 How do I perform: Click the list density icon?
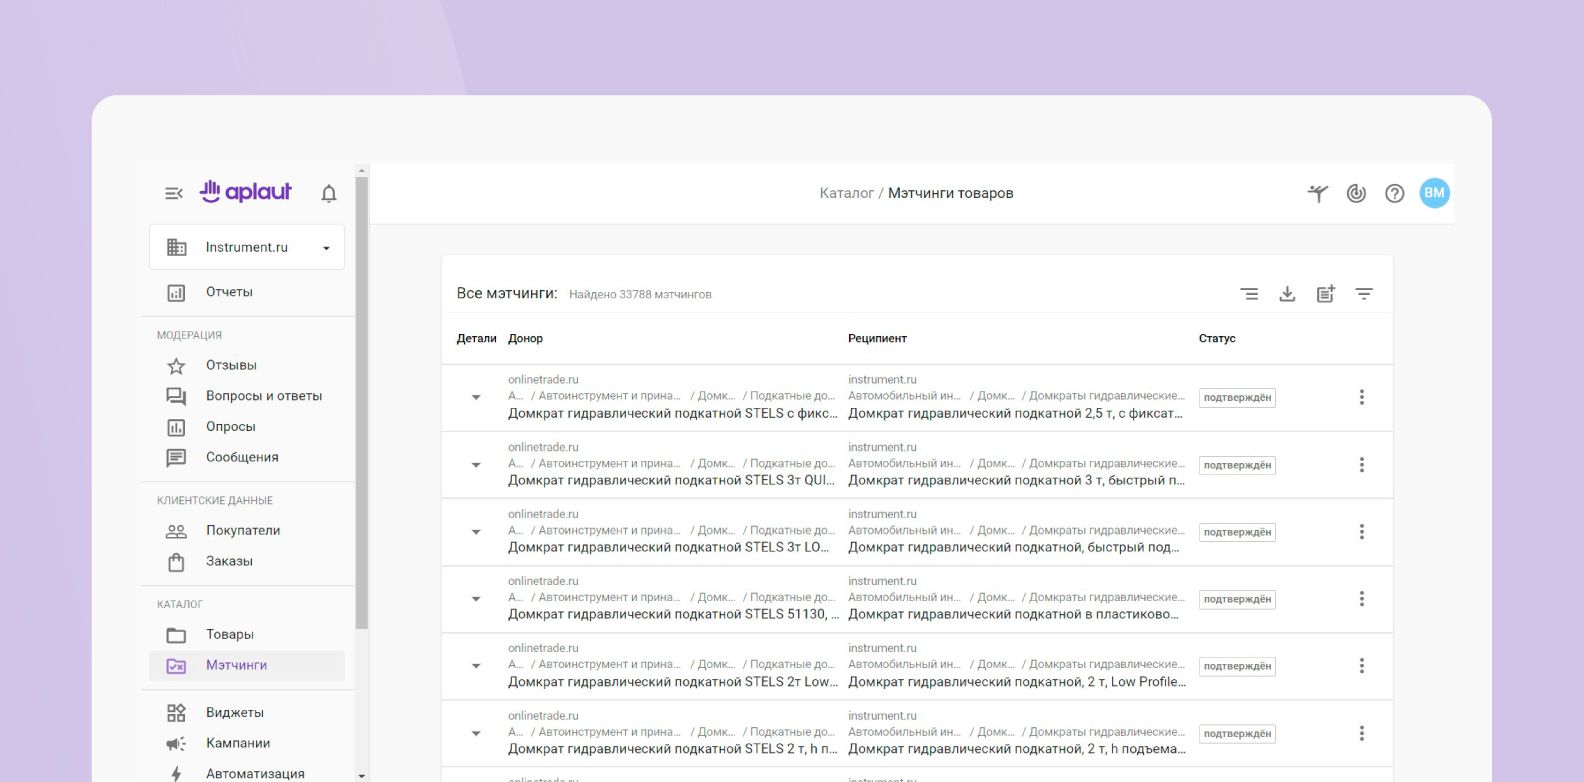tap(1249, 294)
